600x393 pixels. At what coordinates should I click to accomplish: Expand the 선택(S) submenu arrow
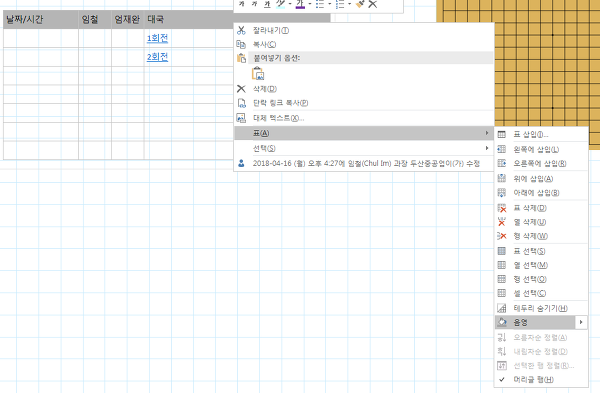point(487,148)
